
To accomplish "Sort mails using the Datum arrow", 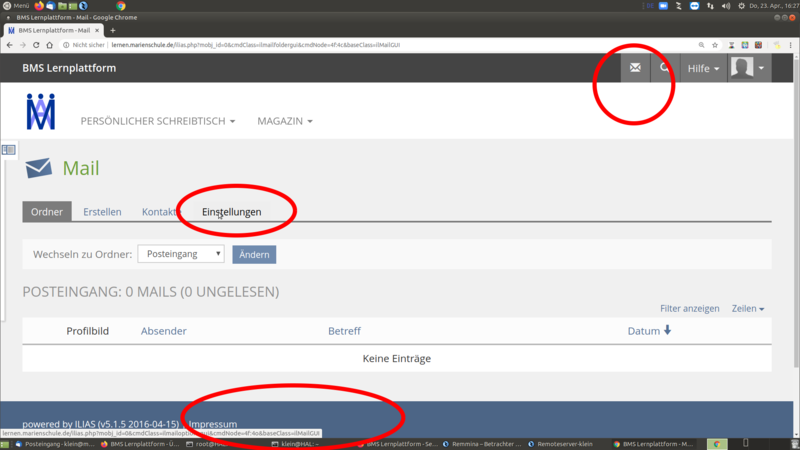I will pyautogui.click(x=667, y=331).
